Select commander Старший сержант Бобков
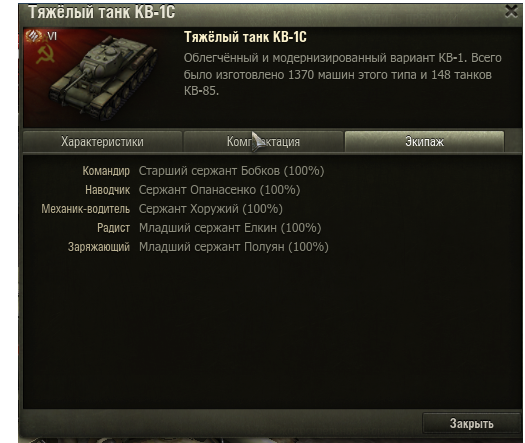Screen dimensions: 525x443 (x=231, y=171)
